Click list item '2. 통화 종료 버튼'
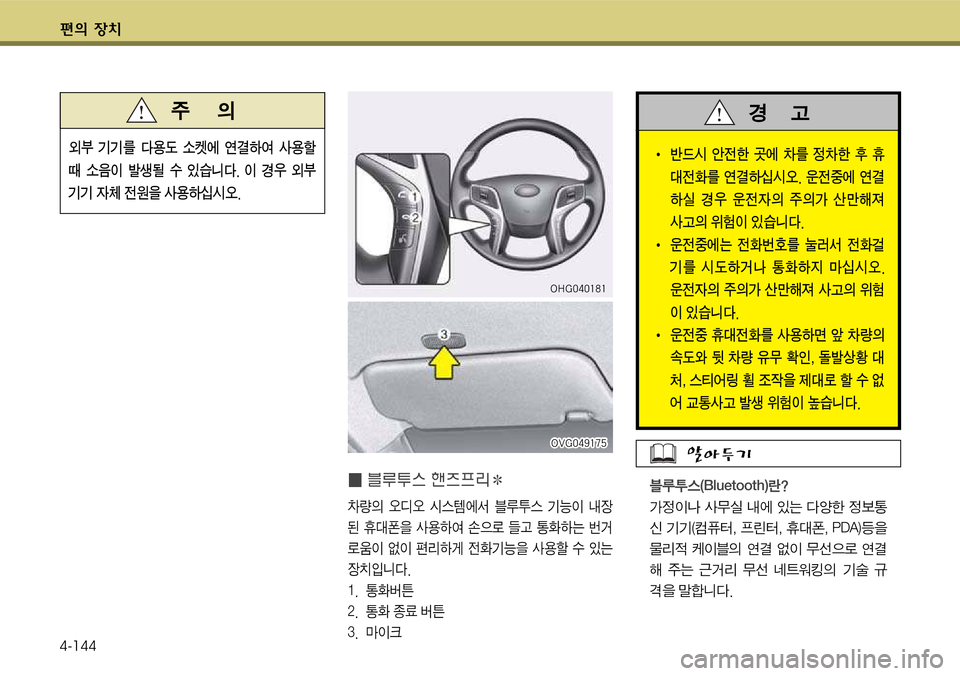This screenshot has width=960, height=676. click(396, 611)
